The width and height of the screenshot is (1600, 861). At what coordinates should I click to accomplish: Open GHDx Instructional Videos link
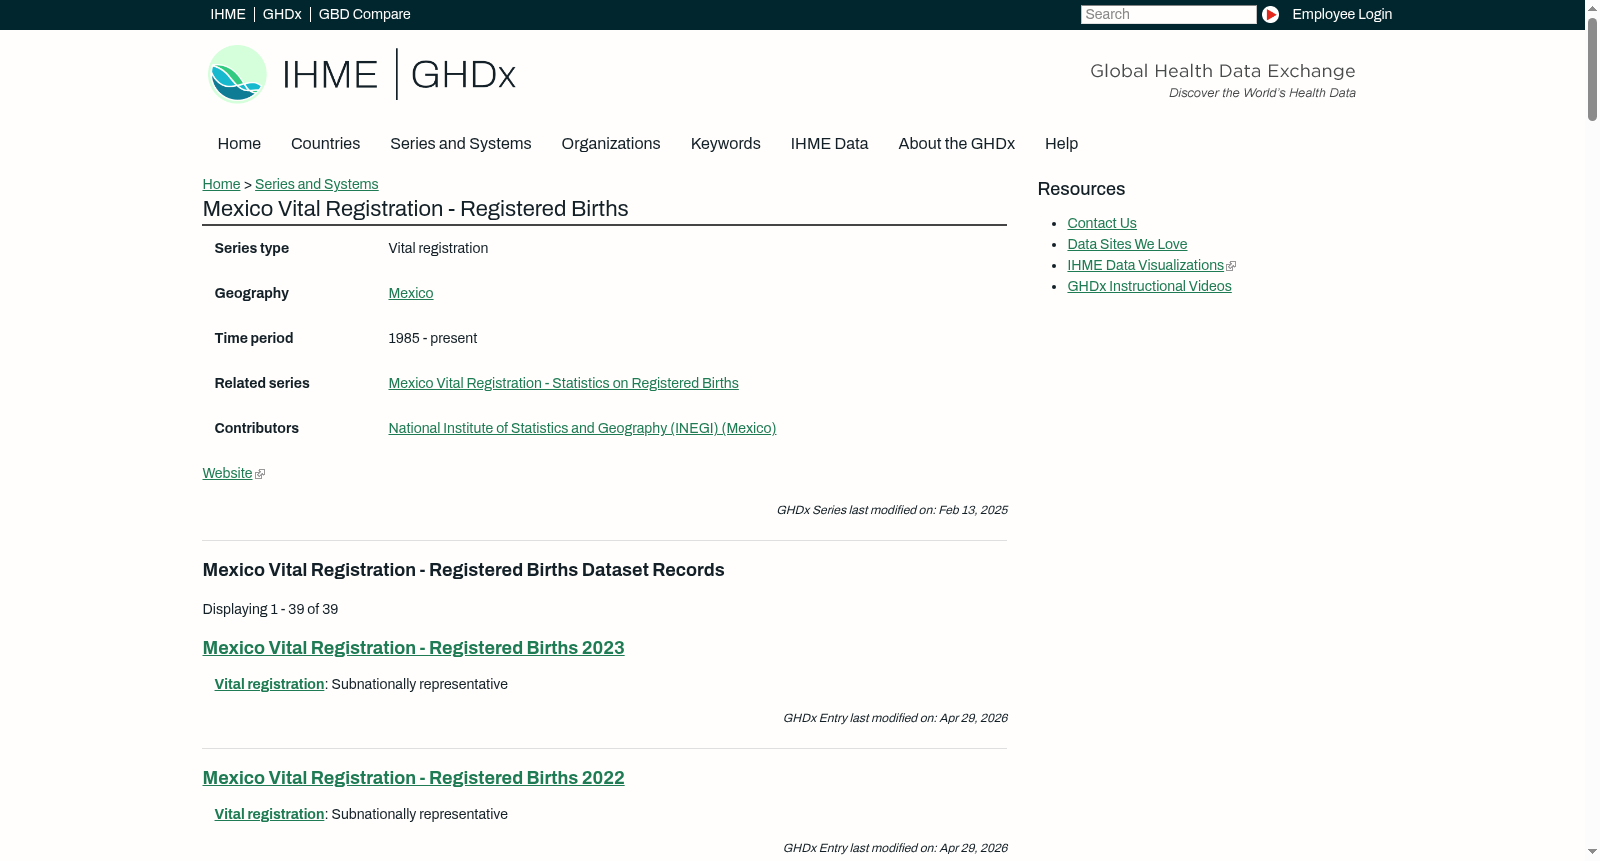tap(1150, 286)
